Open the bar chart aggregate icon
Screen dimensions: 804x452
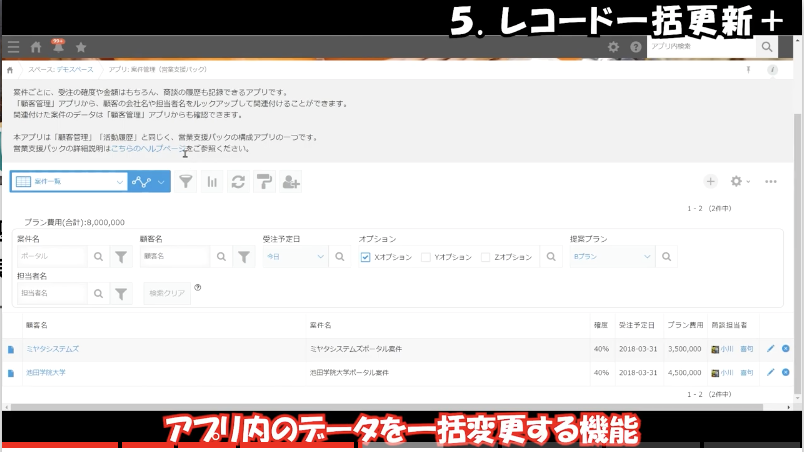point(212,181)
